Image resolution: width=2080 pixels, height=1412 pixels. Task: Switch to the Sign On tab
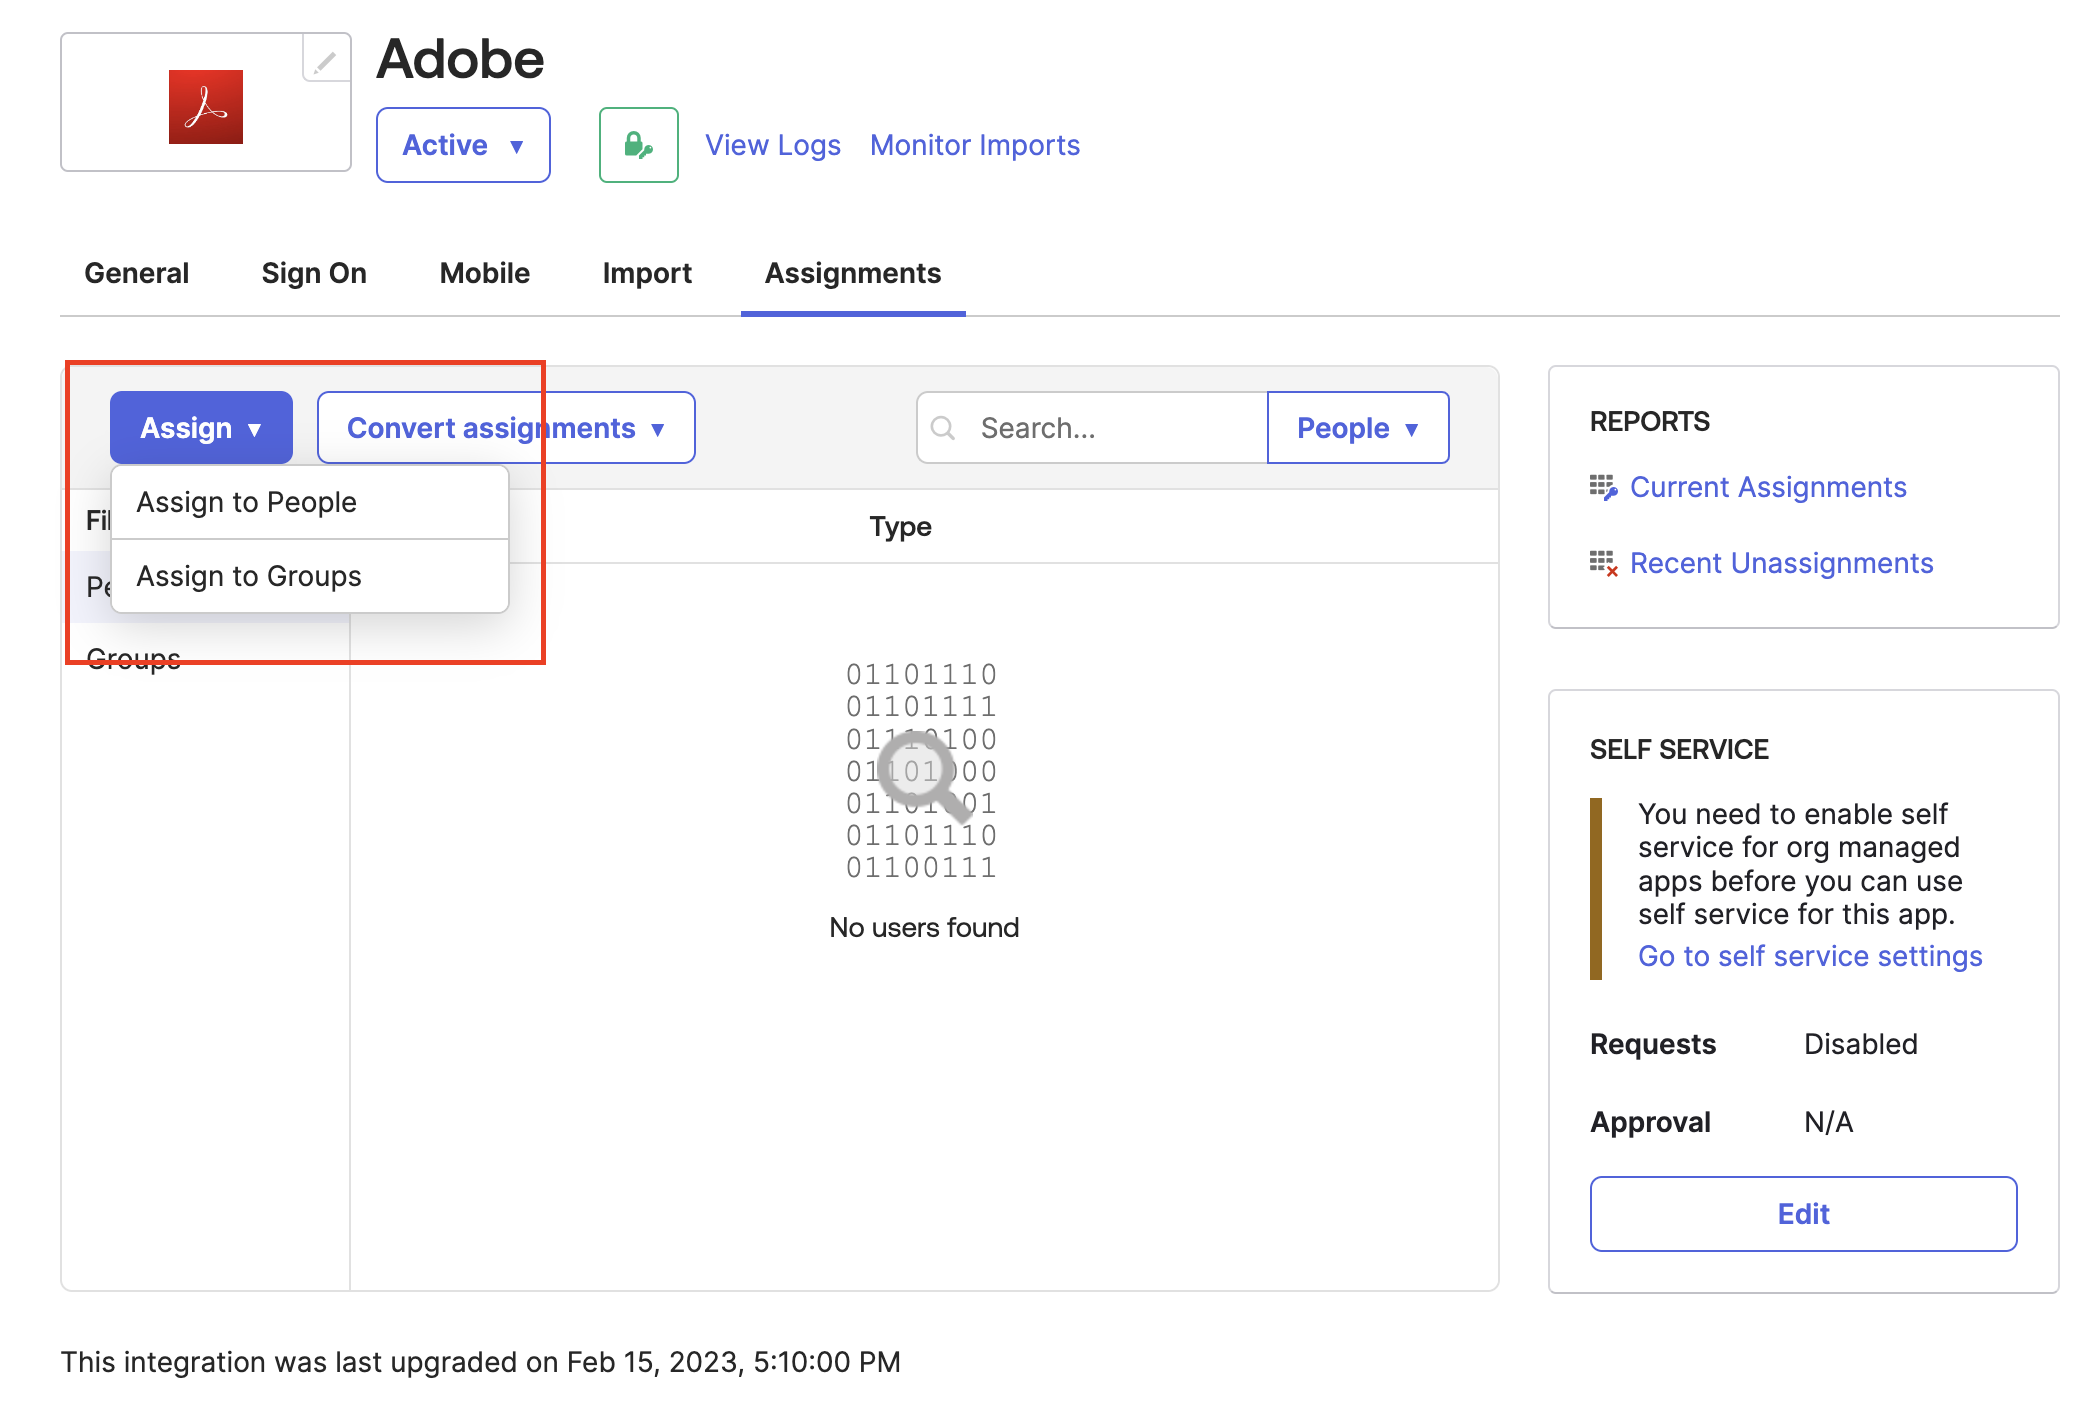(314, 273)
